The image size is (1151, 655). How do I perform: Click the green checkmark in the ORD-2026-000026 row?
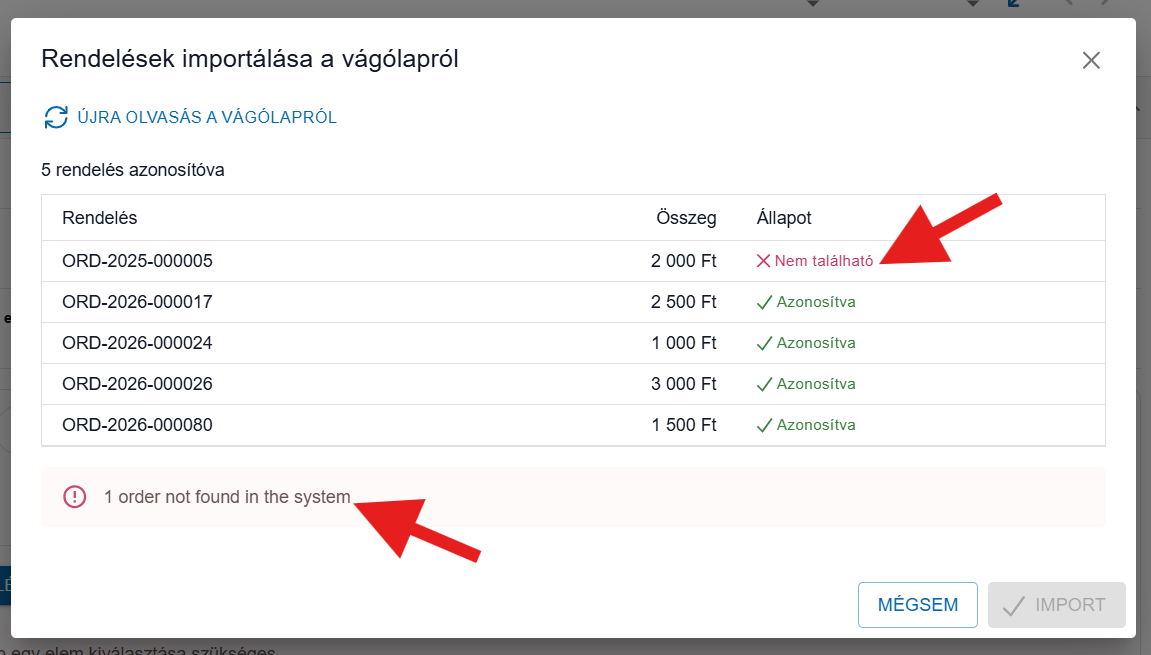[x=764, y=384]
